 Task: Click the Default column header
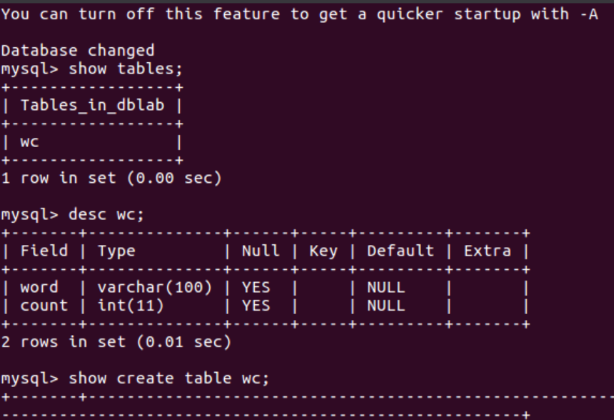pos(400,251)
